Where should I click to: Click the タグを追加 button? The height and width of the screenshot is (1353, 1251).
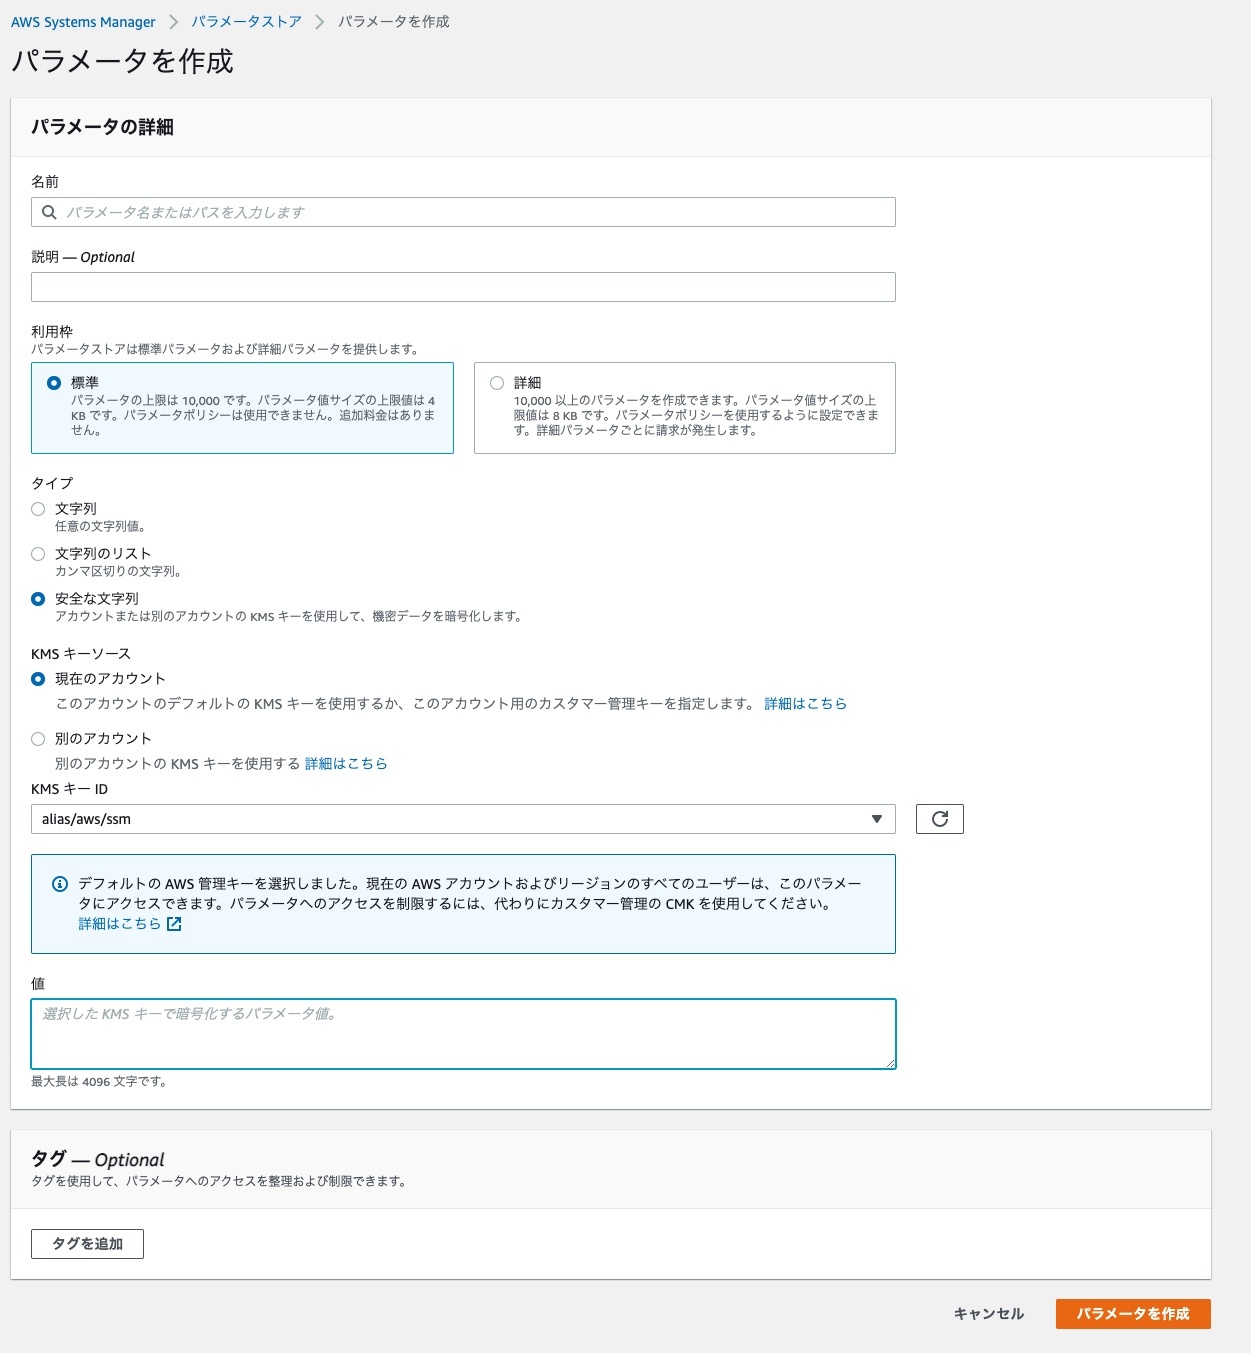click(x=87, y=1244)
